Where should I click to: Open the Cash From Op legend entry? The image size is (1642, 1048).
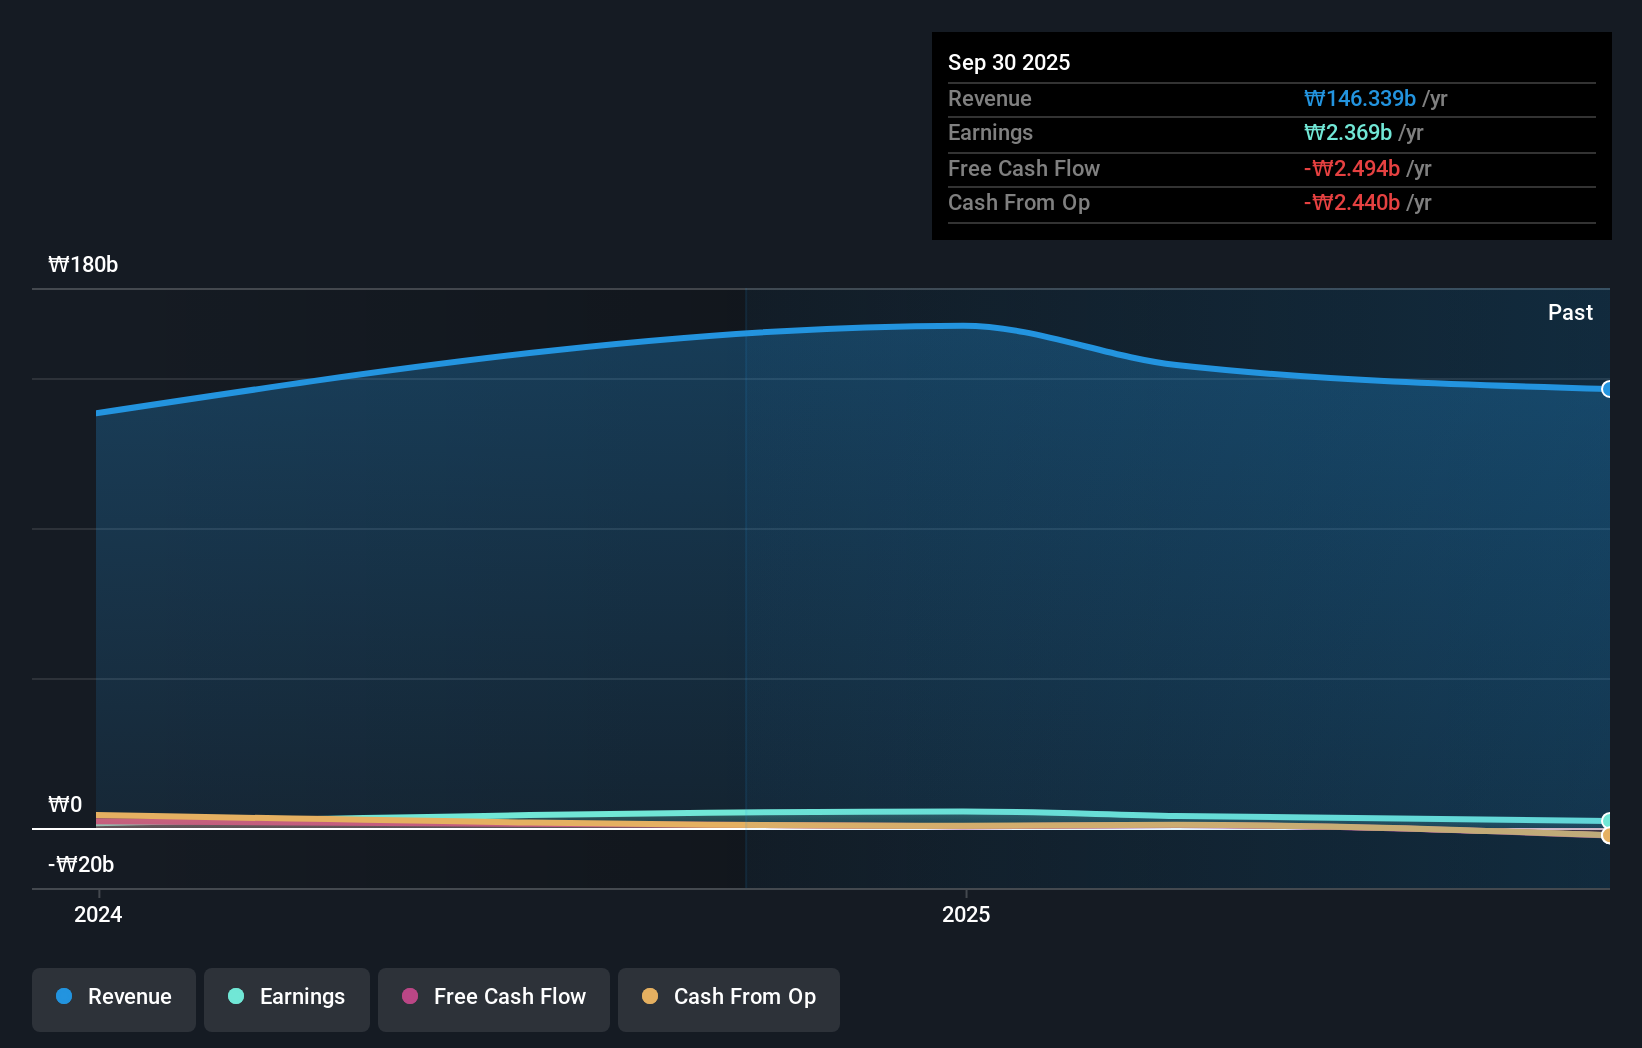tap(728, 998)
